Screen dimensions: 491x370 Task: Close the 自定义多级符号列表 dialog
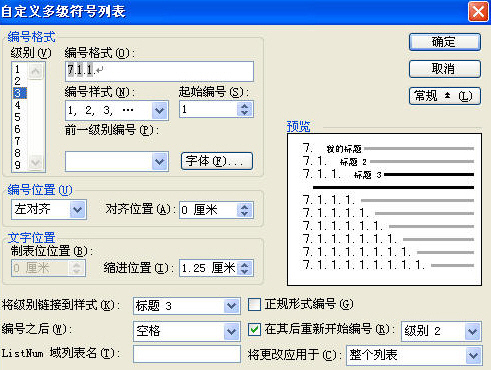pos(478,12)
